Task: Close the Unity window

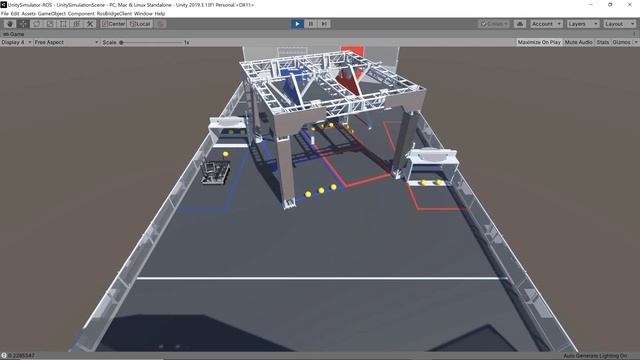Action: click(x=629, y=4)
